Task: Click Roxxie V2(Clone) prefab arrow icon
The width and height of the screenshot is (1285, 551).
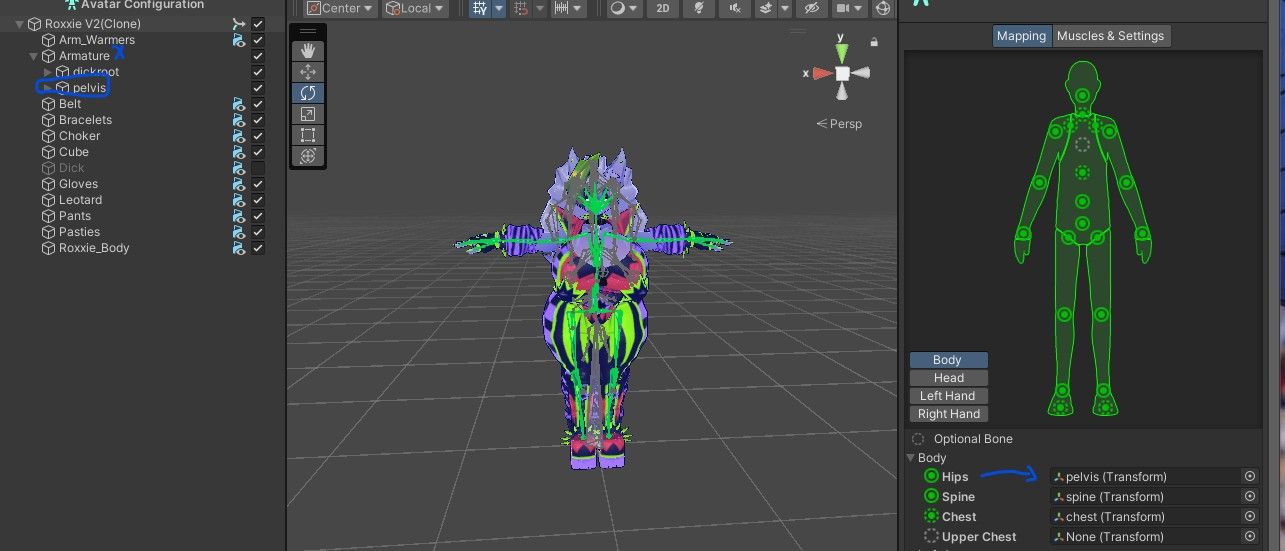Action: click(x=238, y=24)
